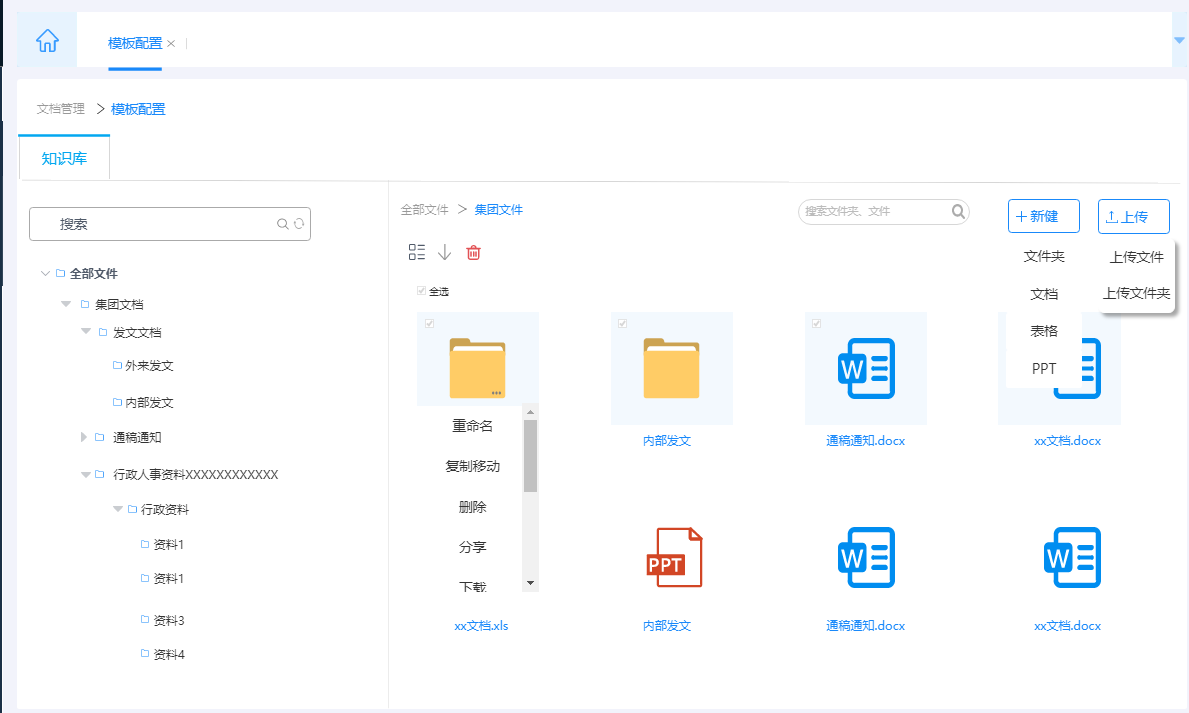Click the xx文档.xls file name
The image size is (1189, 713).
[x=481, y=626]
